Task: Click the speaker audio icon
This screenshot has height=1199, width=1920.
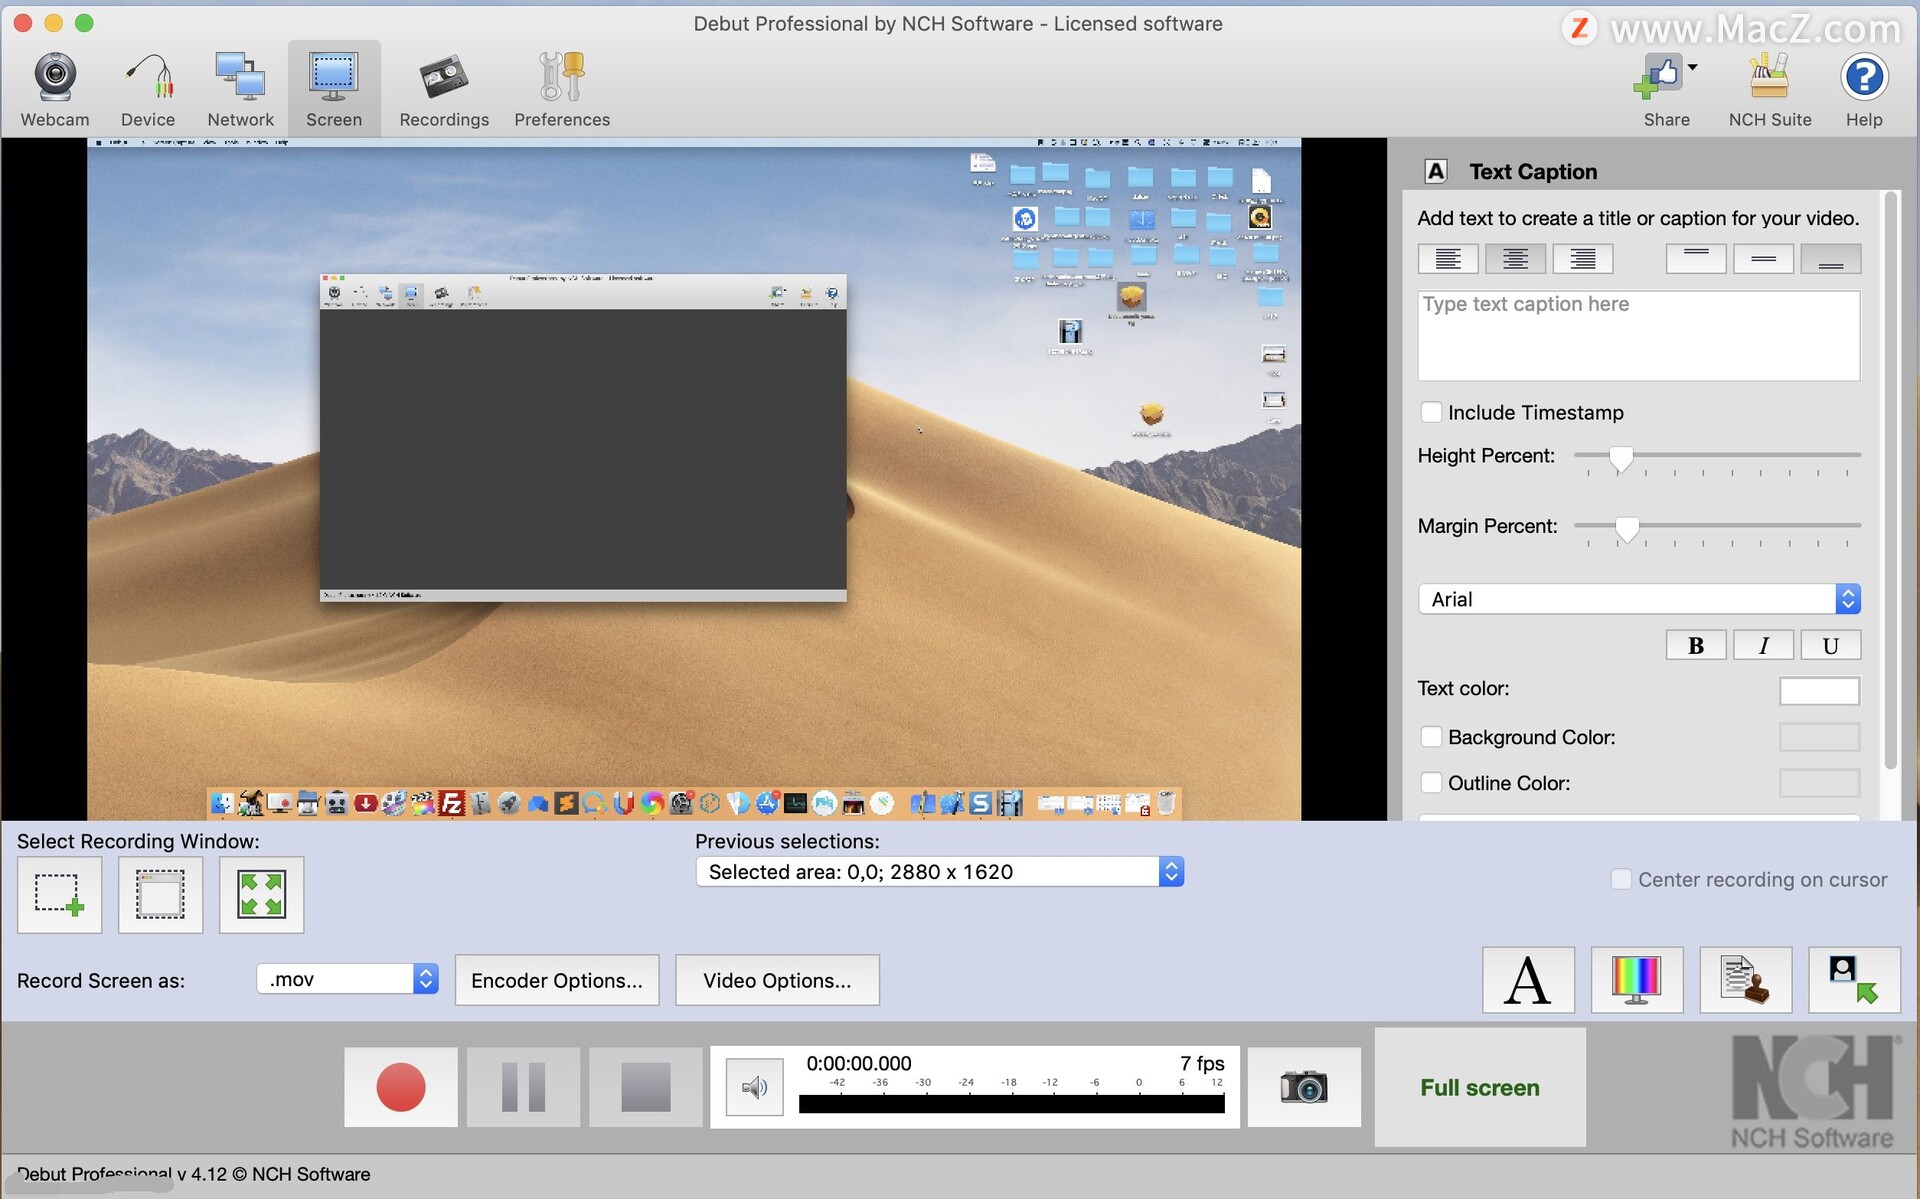Action: coord(755,1087)
